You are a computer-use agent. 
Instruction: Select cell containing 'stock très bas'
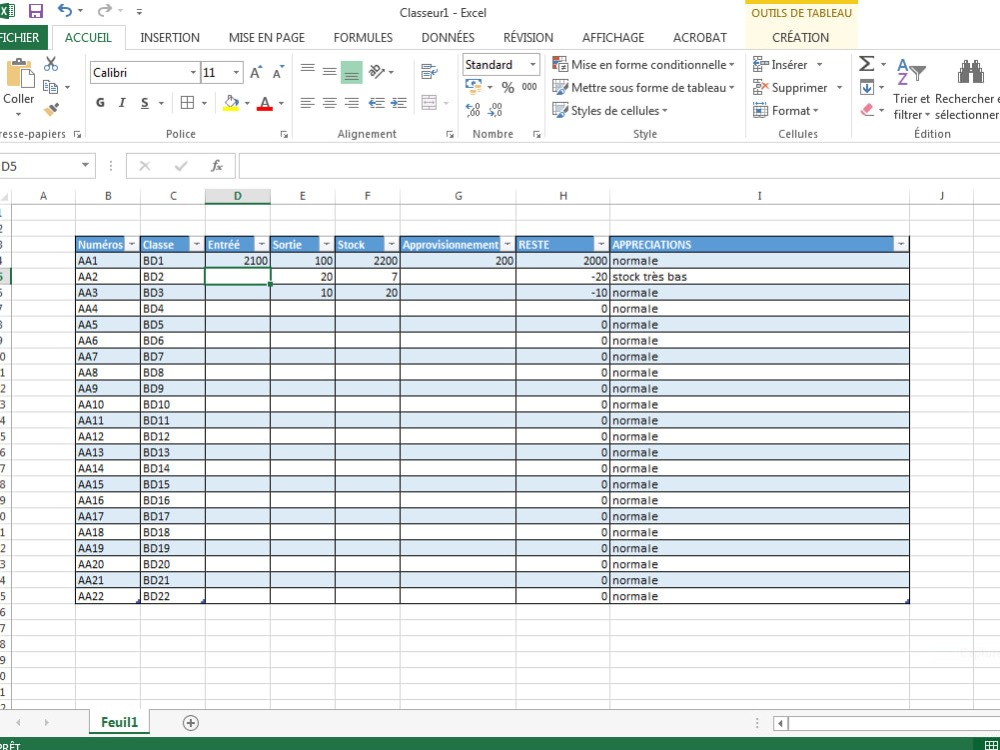[759, 277]
